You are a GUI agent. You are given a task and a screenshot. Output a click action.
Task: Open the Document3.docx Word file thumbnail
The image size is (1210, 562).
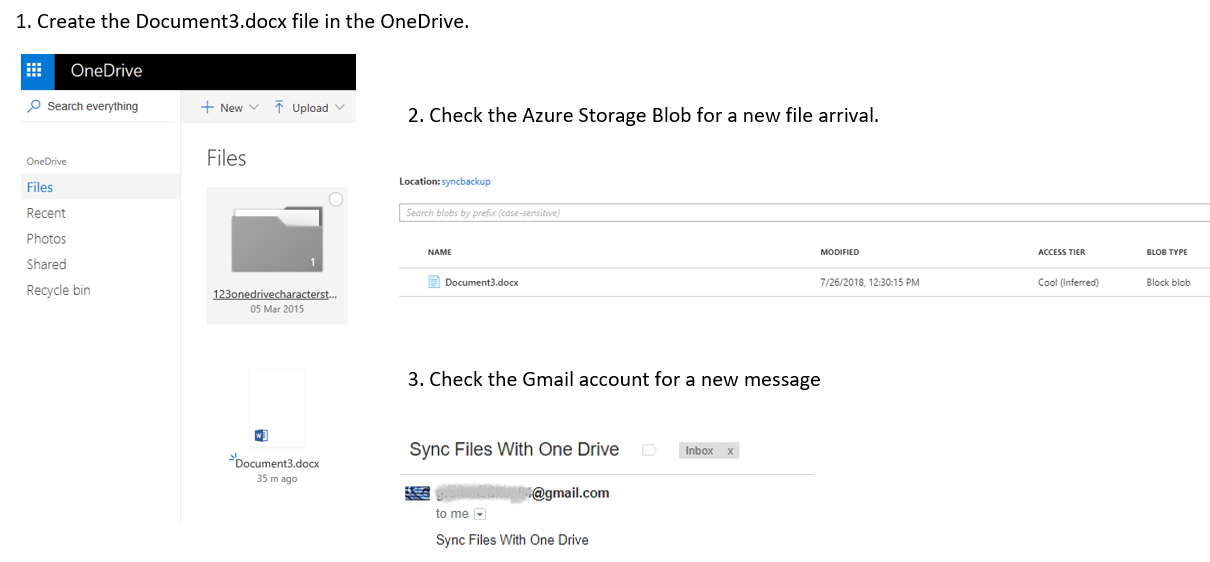pyautogui.click(x=277, y=407)
